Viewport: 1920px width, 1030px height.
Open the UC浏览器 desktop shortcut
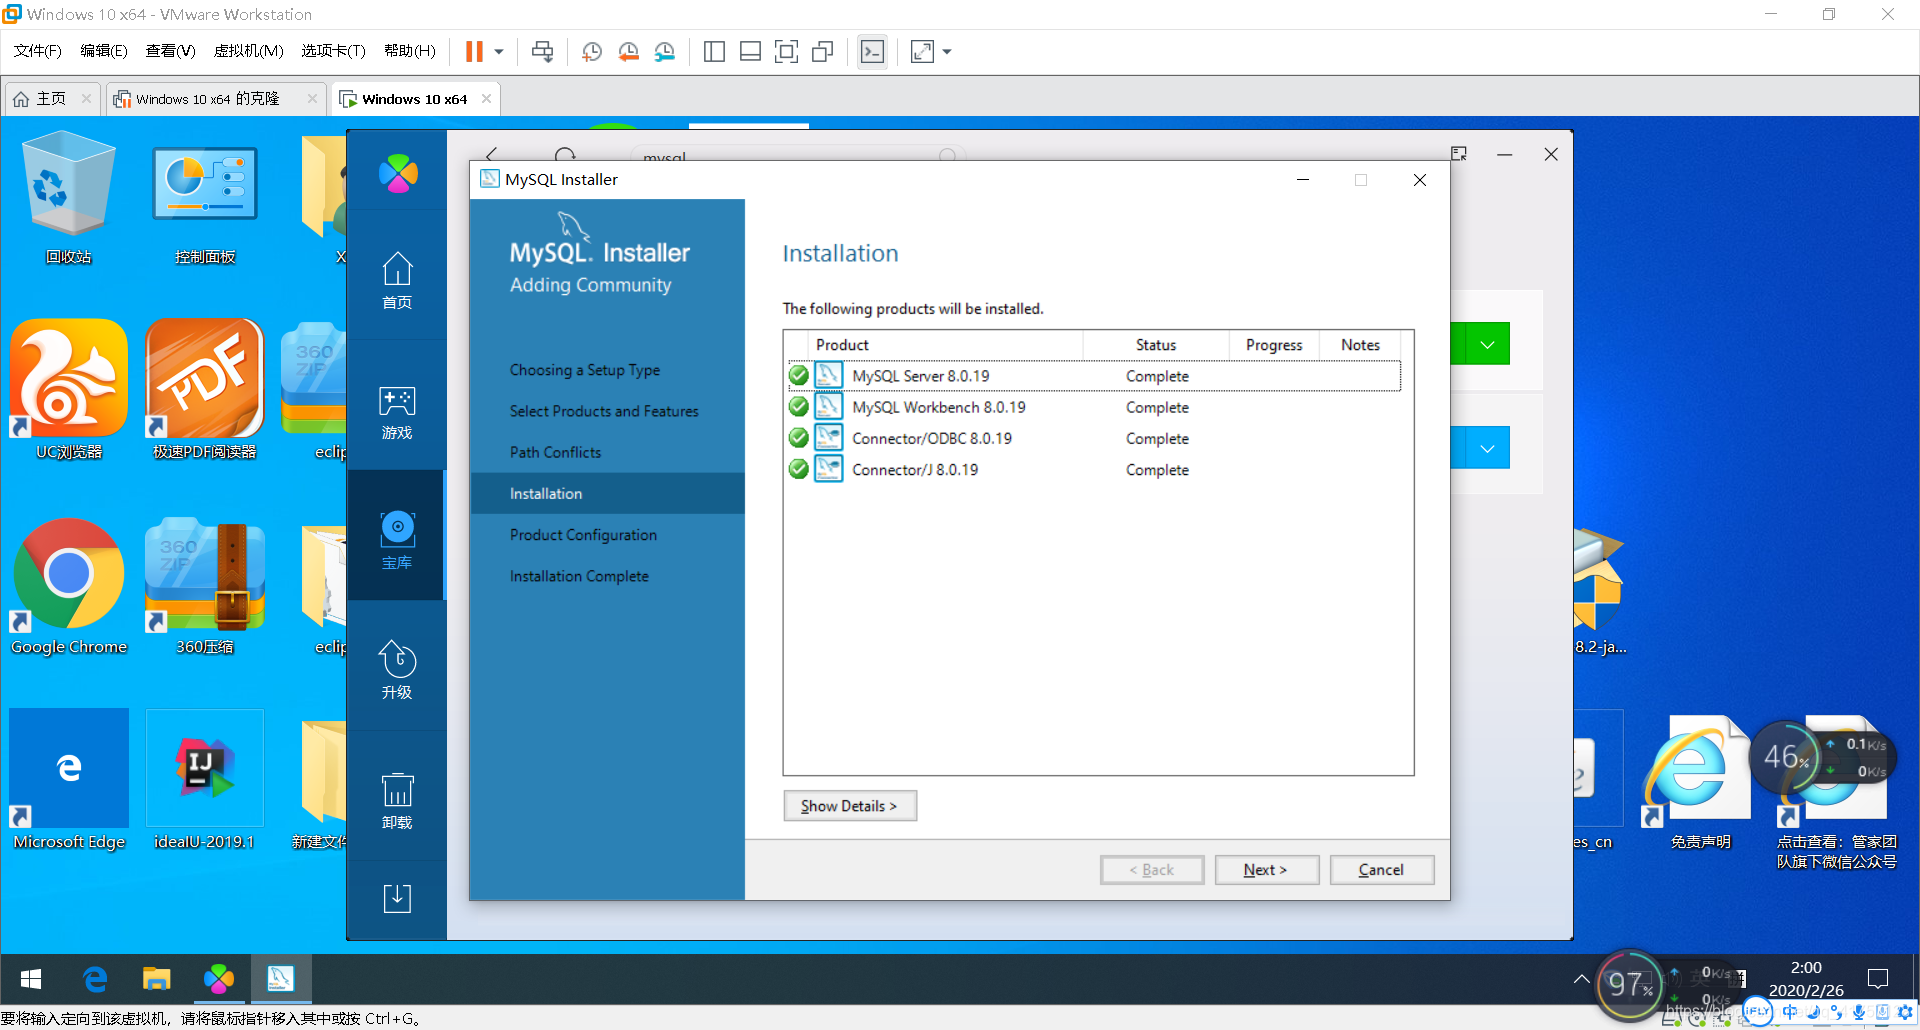68,390
